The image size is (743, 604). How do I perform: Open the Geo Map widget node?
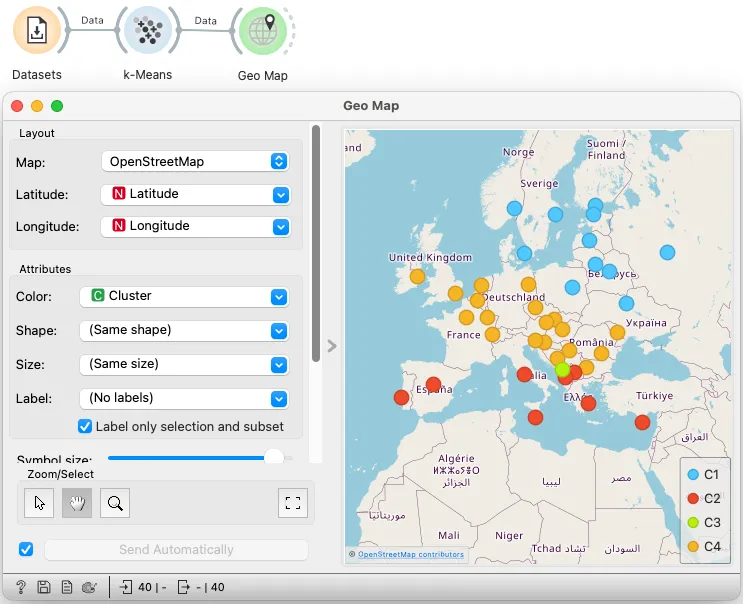point(263,31)
